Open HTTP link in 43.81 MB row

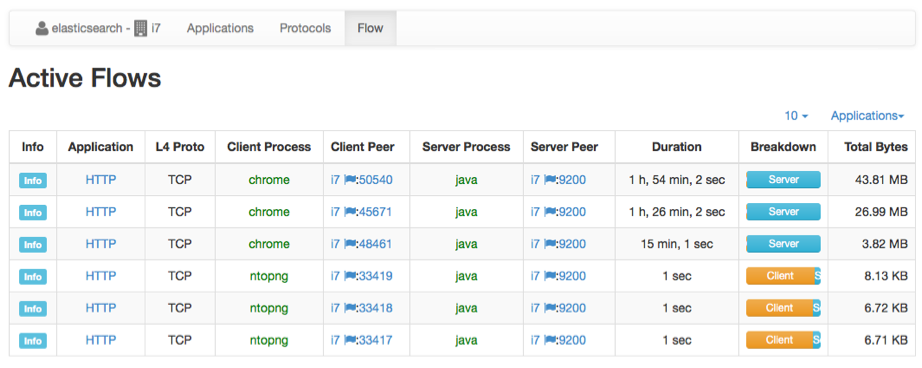[101, 180]
